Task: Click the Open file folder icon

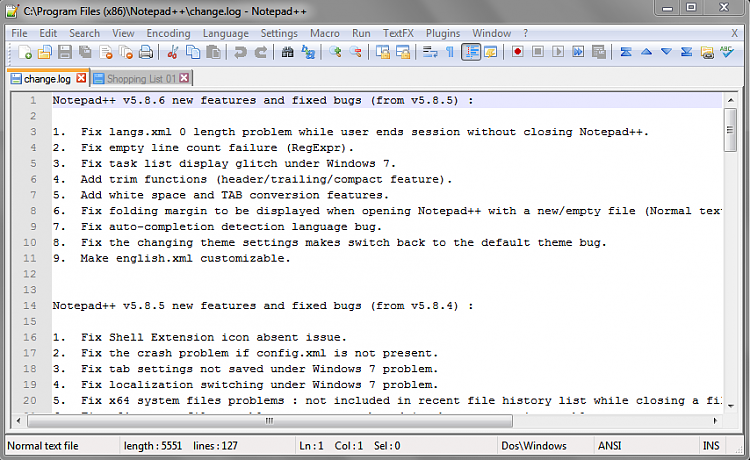Action: 44,52
